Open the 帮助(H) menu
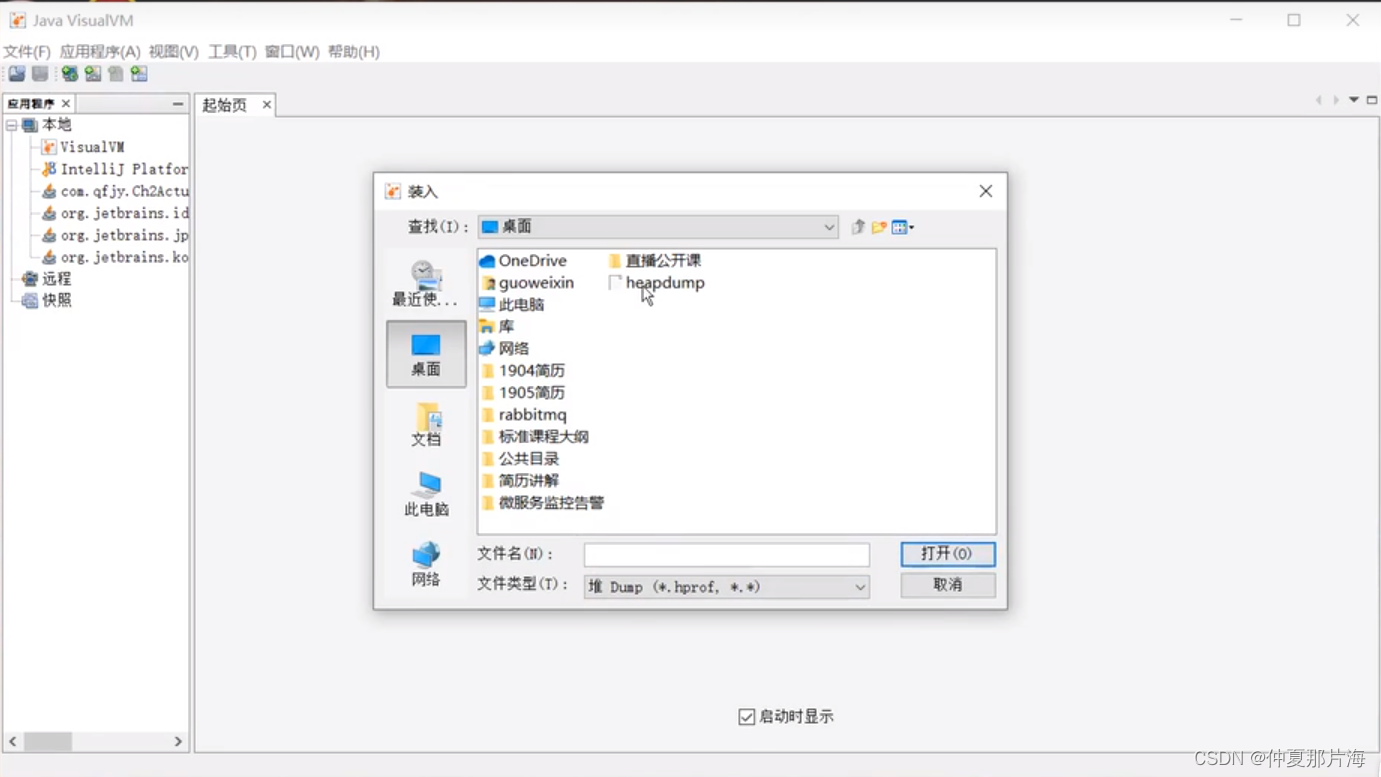 coord(354,52)
